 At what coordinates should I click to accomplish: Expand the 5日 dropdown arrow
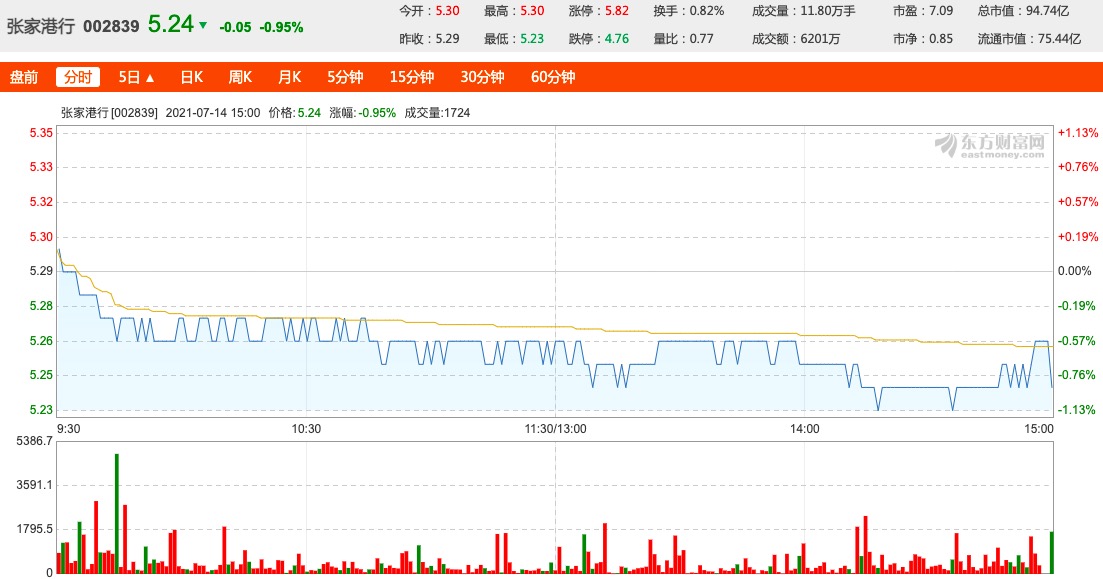point(149,78)
